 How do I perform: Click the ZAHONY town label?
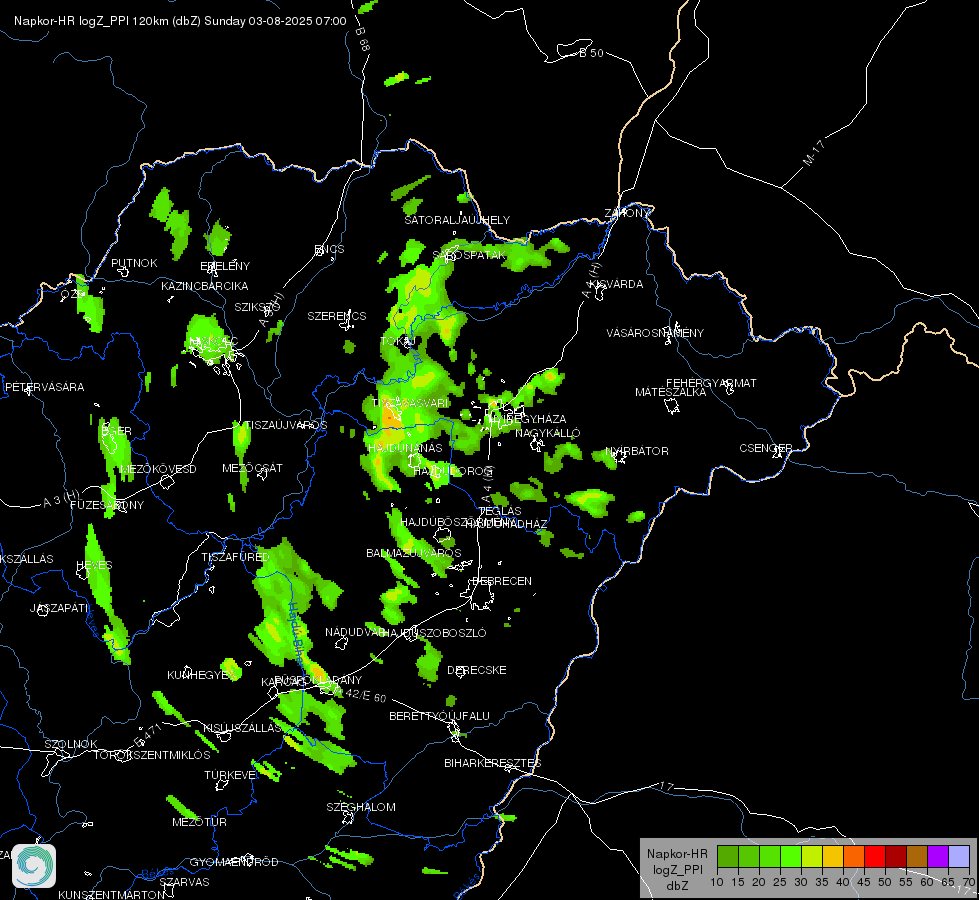pyautogui.click(x=627, y=213)
